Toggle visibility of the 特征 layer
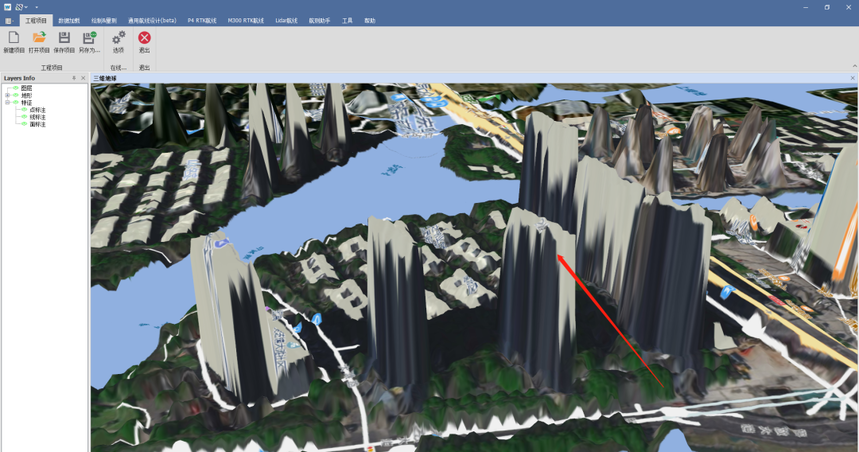 [16, 102]
